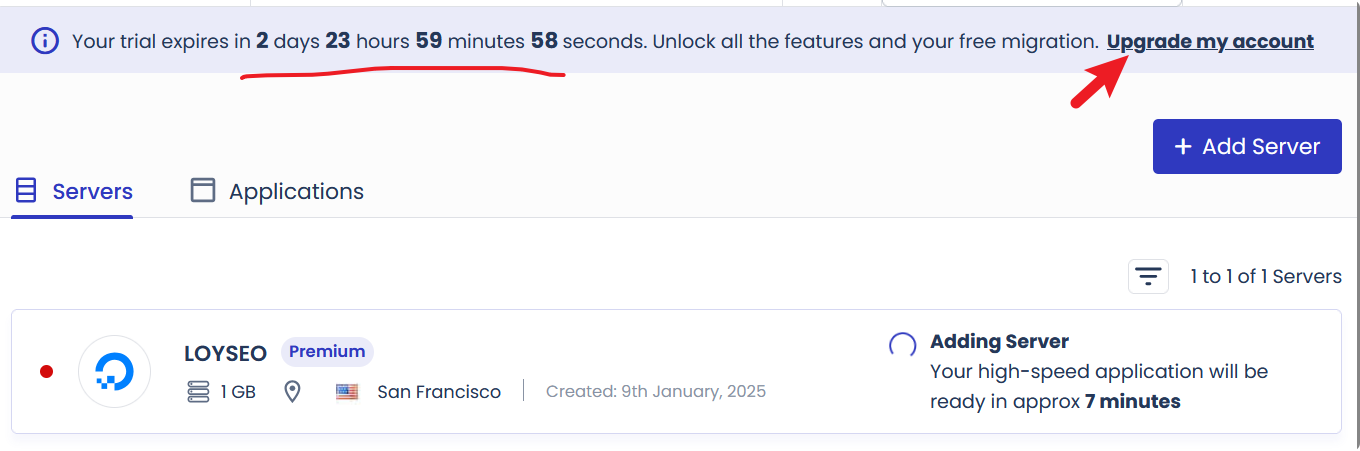The height and width of the screenshot is (451, 1360).
Task: Open the LOYSEO server name
Action: point(225,353)
